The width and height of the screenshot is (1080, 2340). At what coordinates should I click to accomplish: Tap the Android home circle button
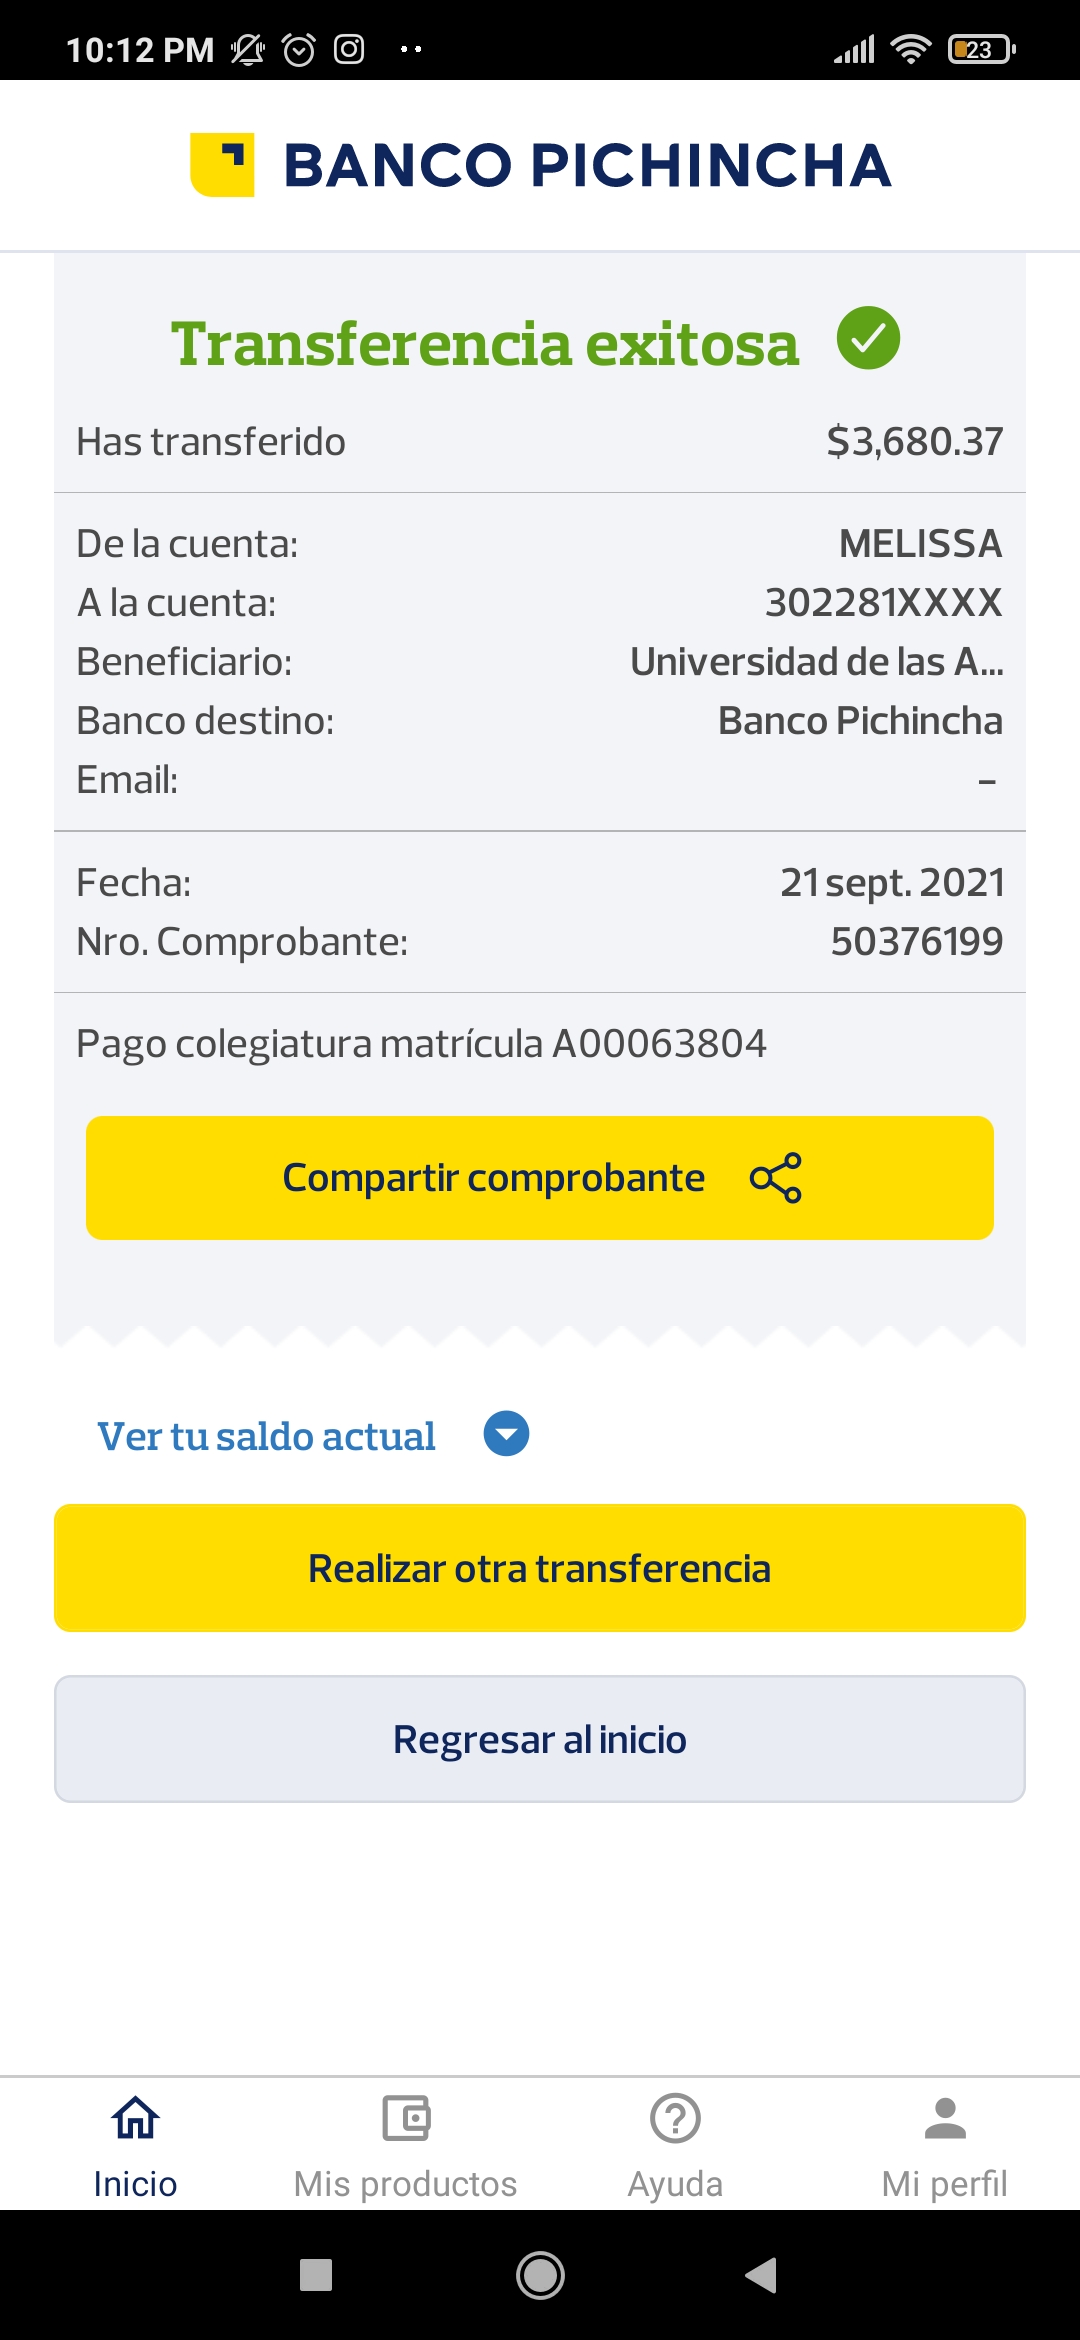540,2275
